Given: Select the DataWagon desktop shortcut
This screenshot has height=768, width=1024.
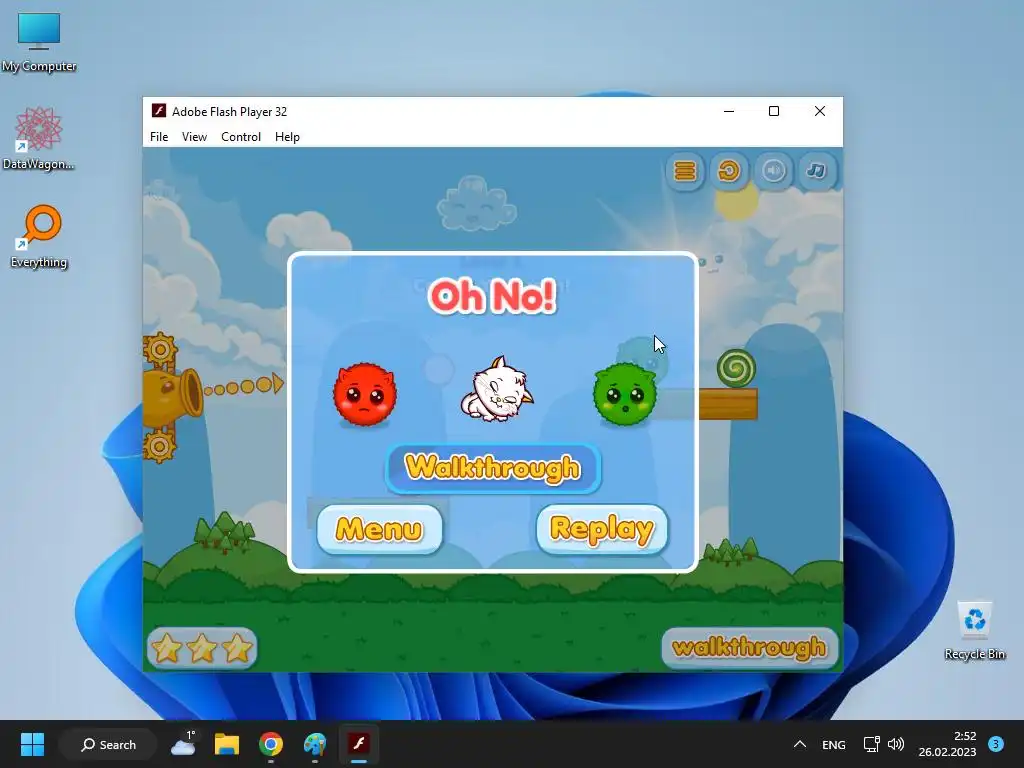Looking at the screenshot, I should 39,138.
